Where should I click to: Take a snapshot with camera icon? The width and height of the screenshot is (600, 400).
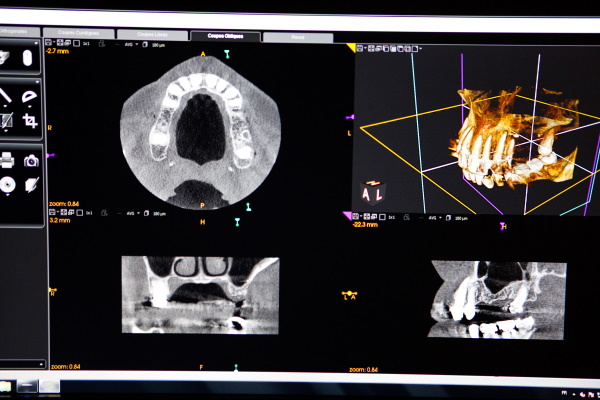[x=31, y=159]
